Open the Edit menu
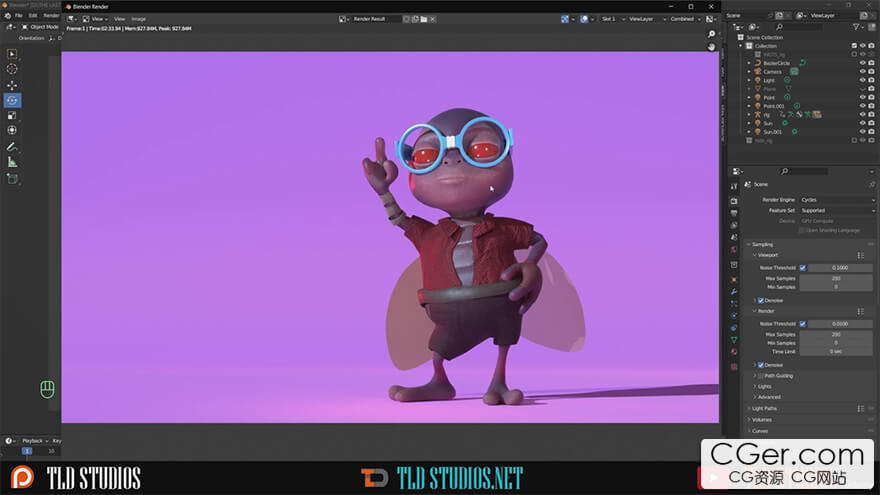Image resolution: width=880 pixels, height=495 pixels. [x=33, y=16]
